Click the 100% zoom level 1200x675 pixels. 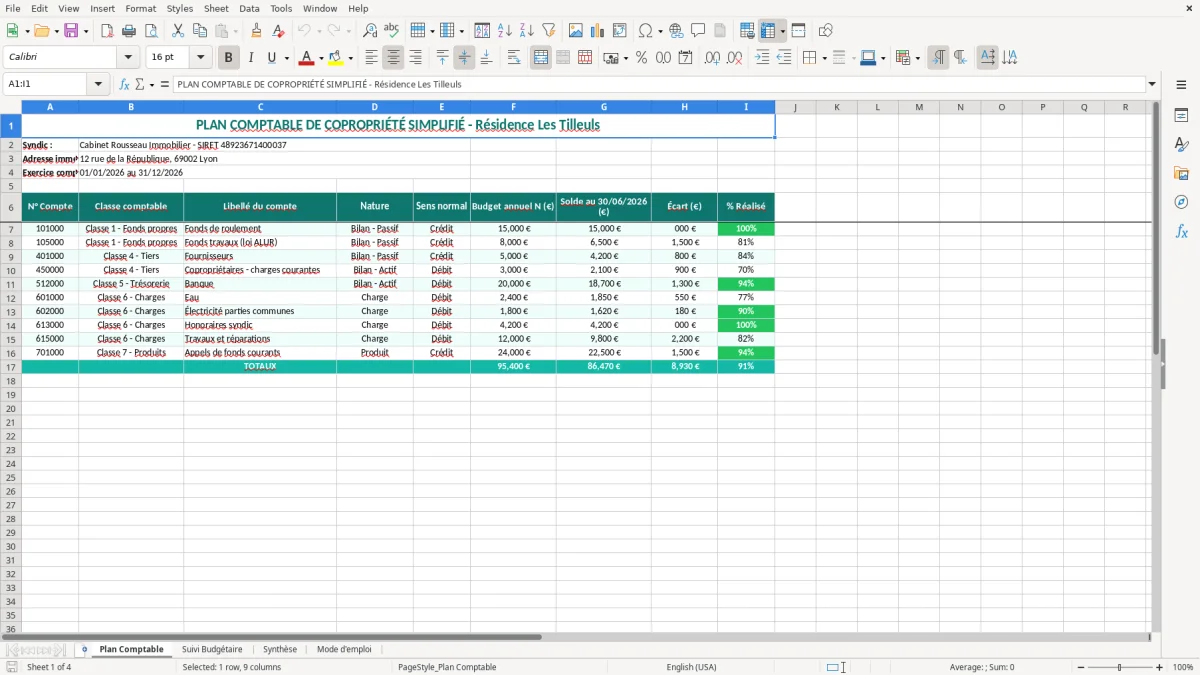[x=1183, y=667]
